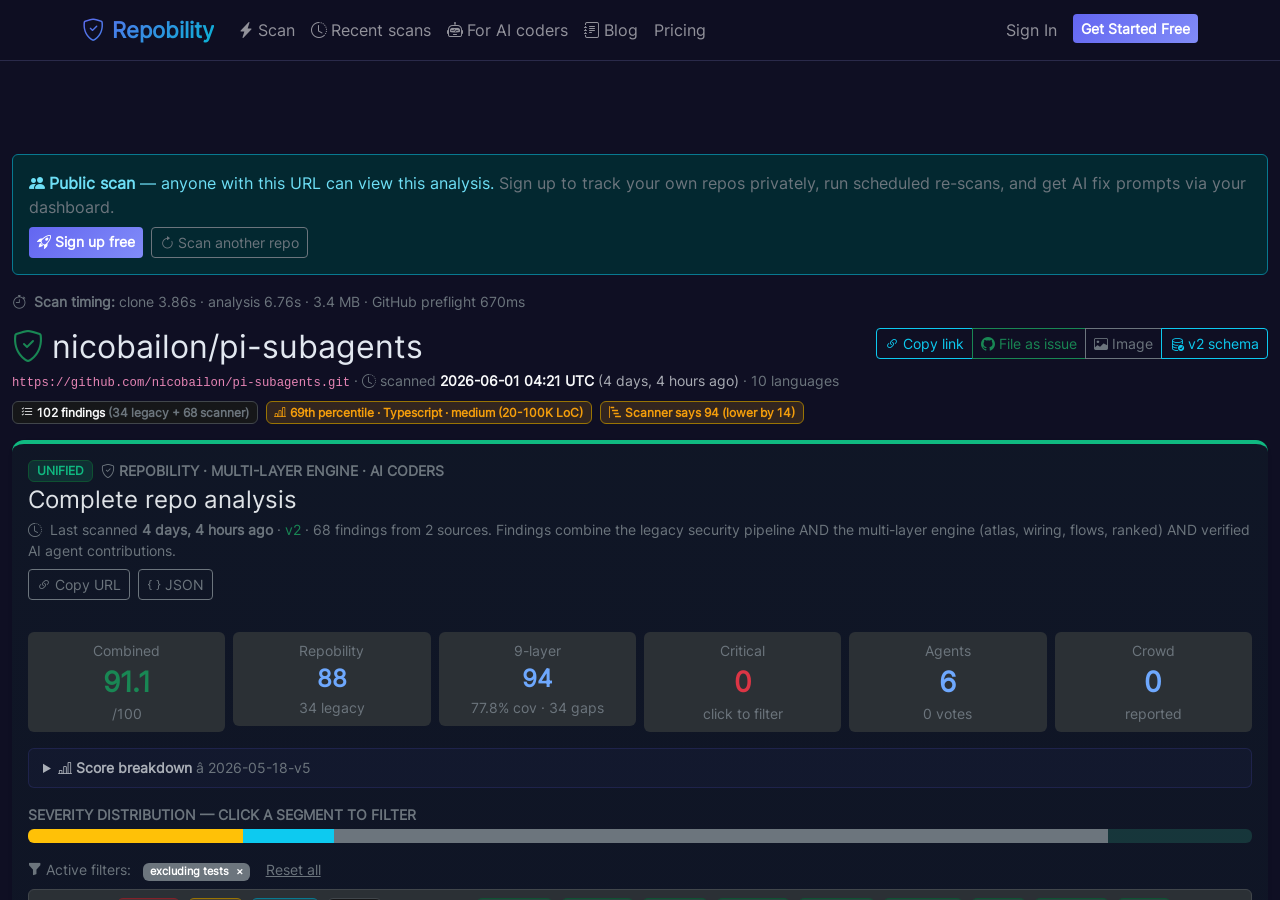The width and height of the screenshot is (1280, 900).
Task: Click the Scanner says 94 badge
Action: (702, 412)
